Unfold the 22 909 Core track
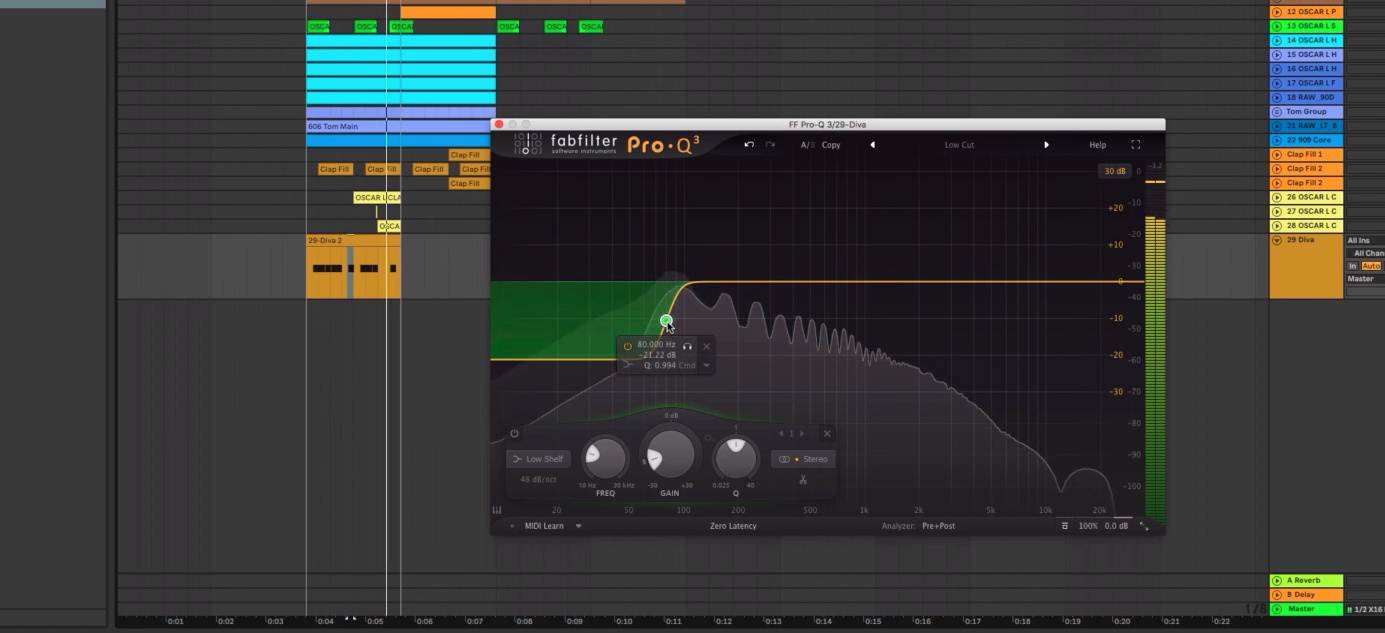 click(1277, 141)
